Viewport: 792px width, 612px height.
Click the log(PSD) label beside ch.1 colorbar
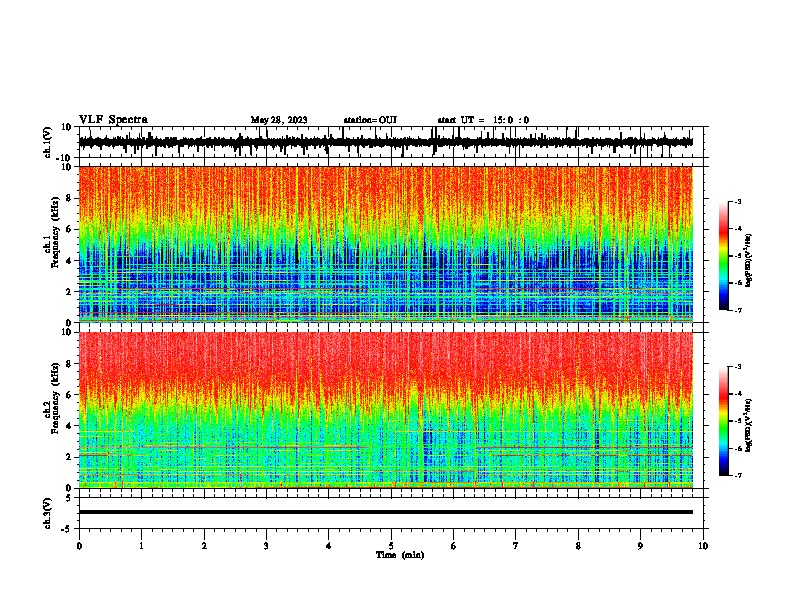(748, 260)
